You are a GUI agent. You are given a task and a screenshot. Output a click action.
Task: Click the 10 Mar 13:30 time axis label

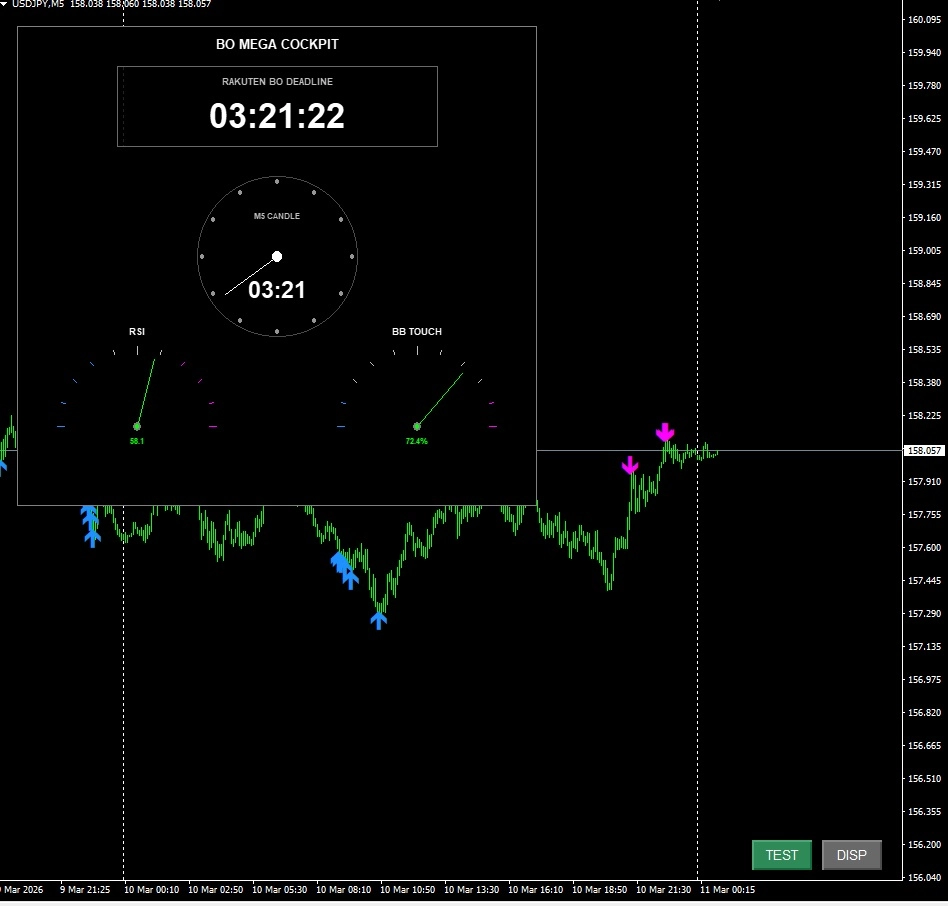point(472,890)
